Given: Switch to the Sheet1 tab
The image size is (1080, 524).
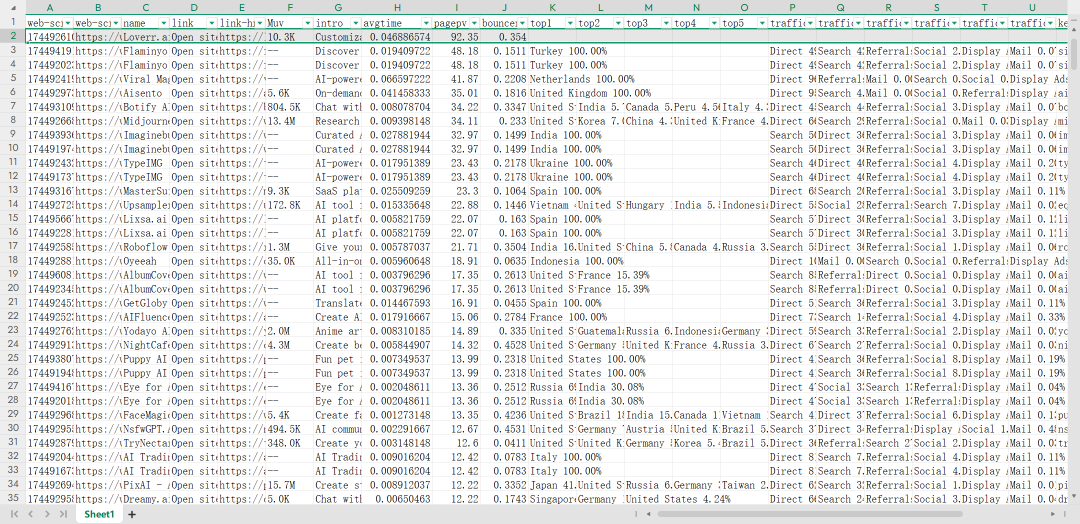Looking at the screenshot, I should (x=99, y=514).
